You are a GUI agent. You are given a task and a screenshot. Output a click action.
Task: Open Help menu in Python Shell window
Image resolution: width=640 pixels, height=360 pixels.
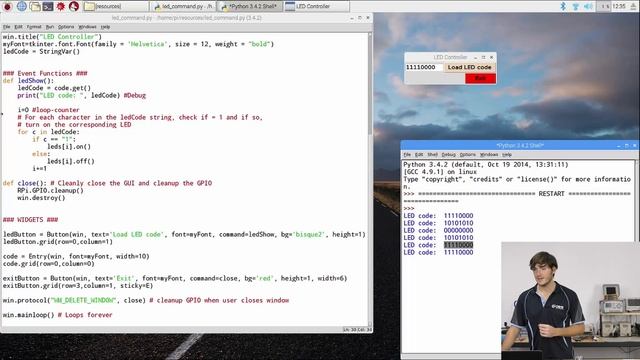pyautogui.click(x=507, y=155)
